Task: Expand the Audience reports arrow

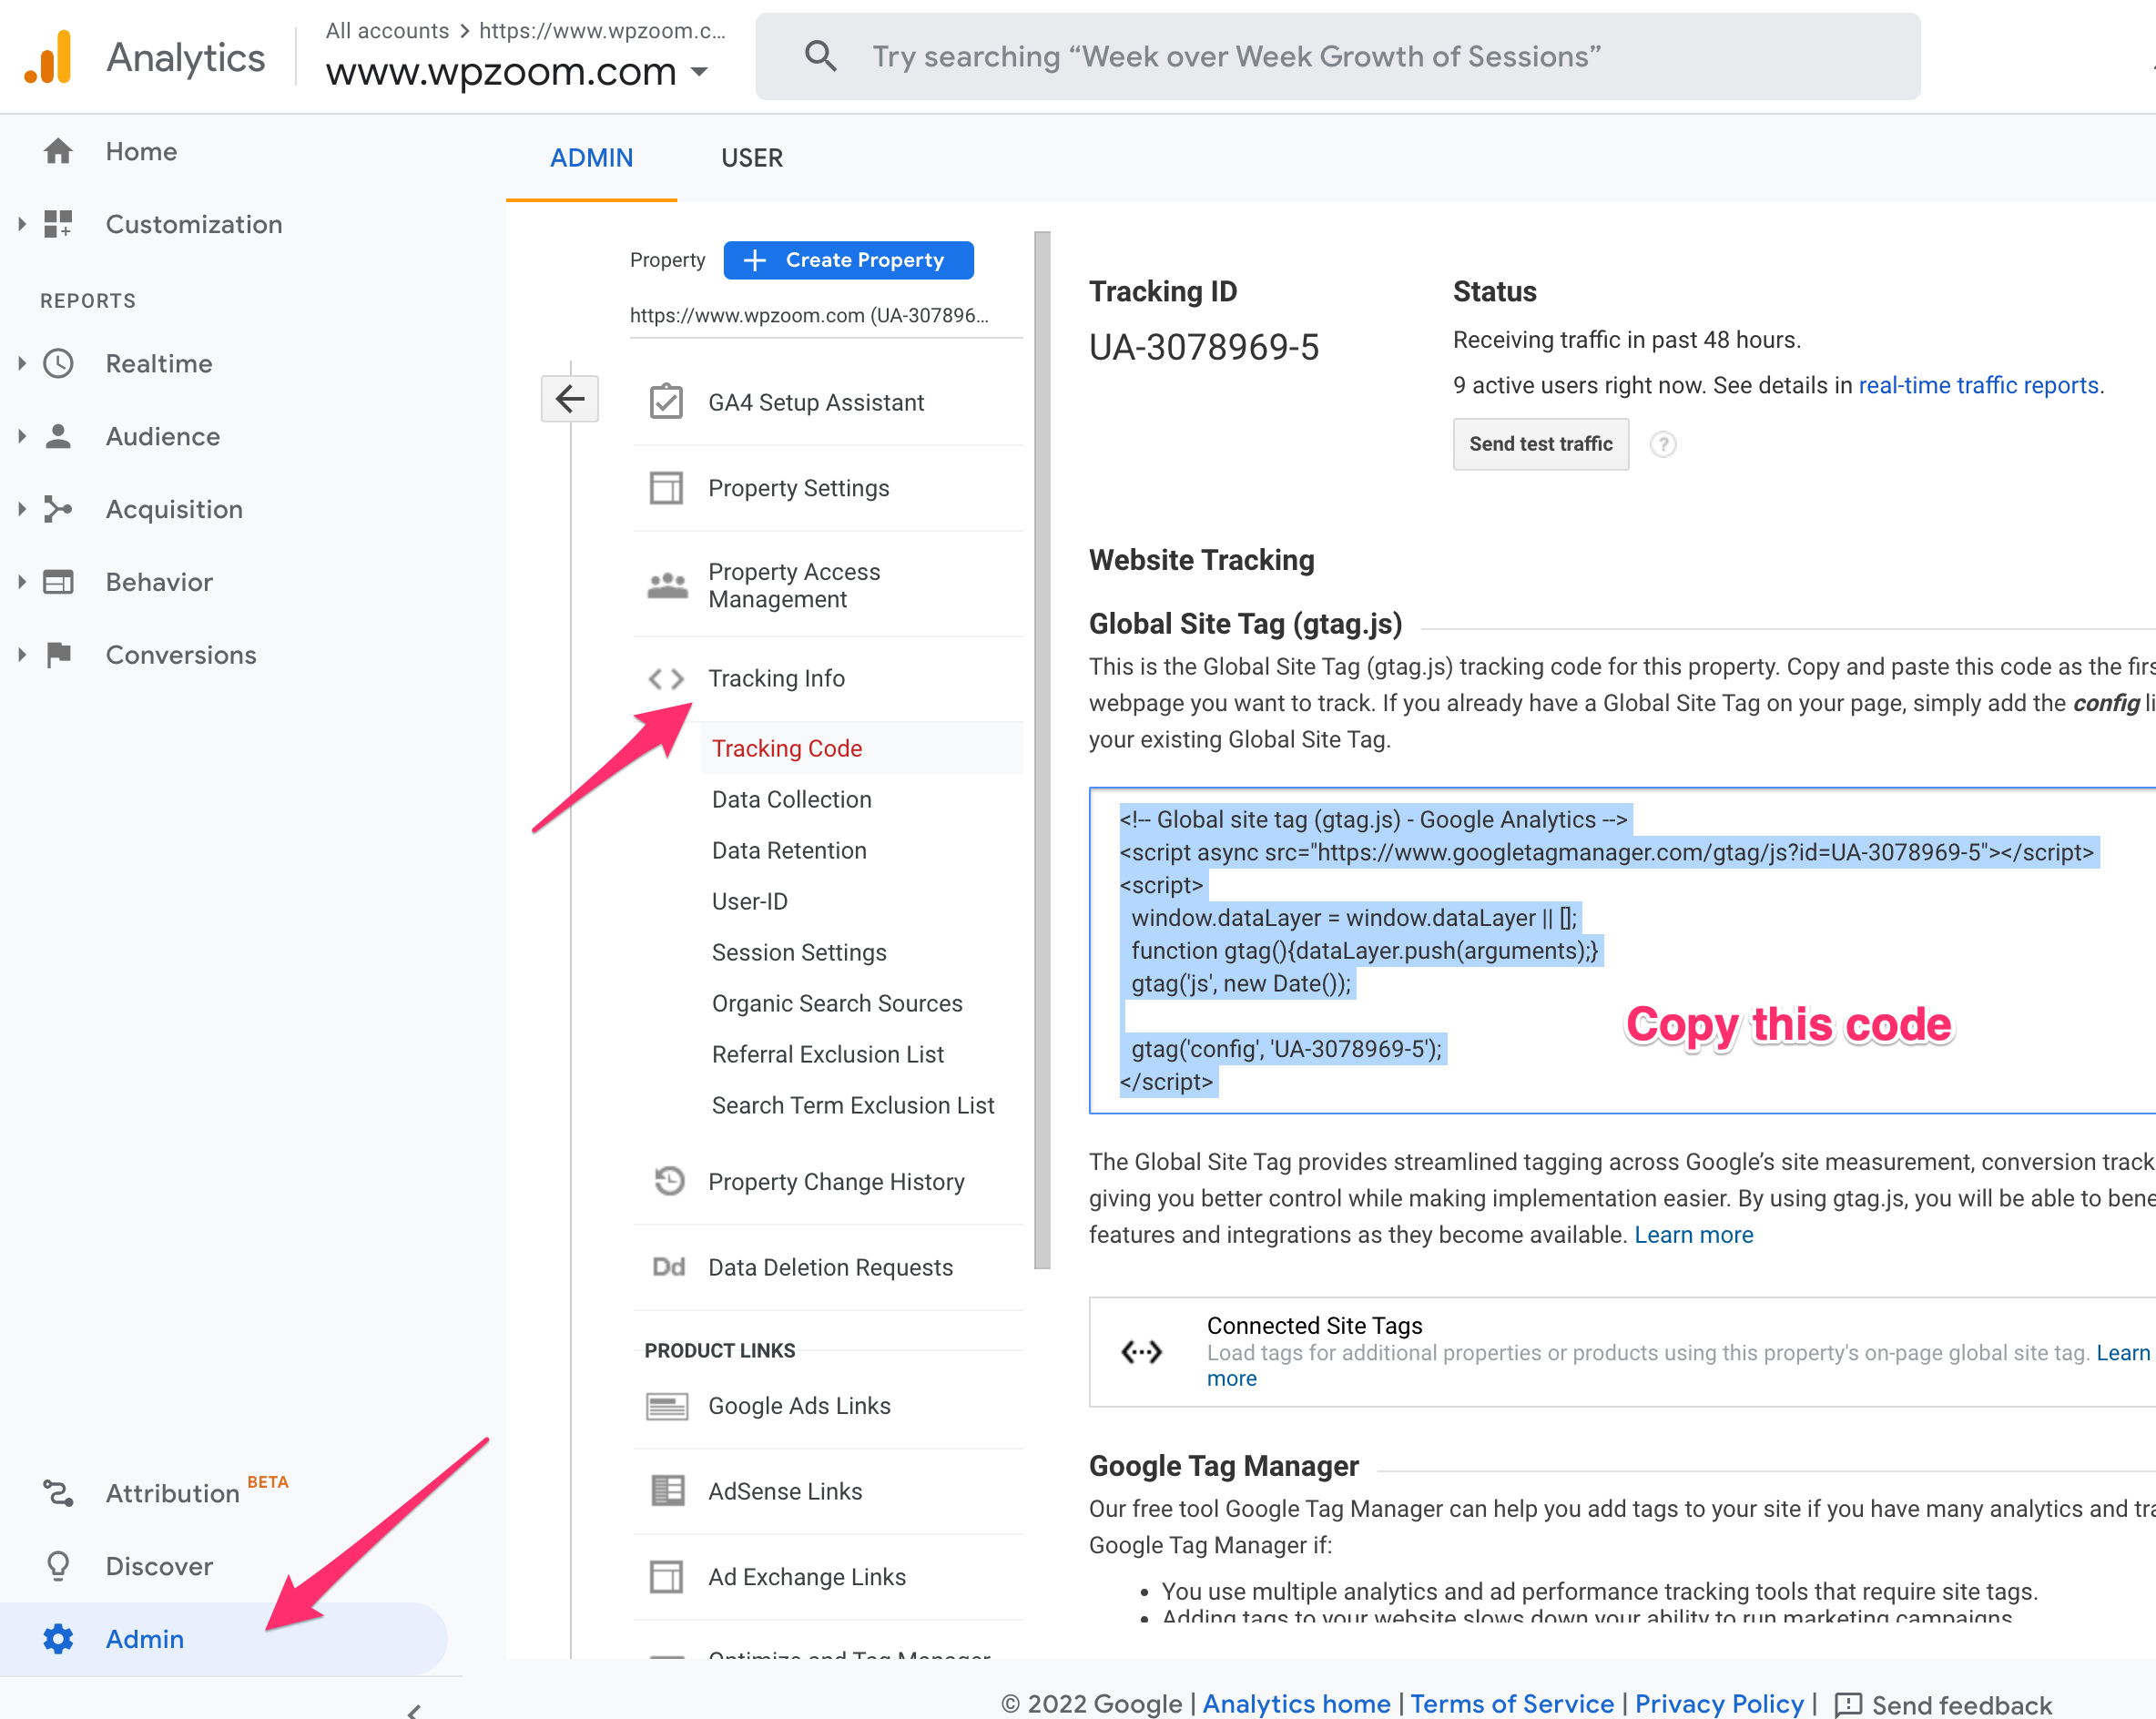Action: coord(21,436)
